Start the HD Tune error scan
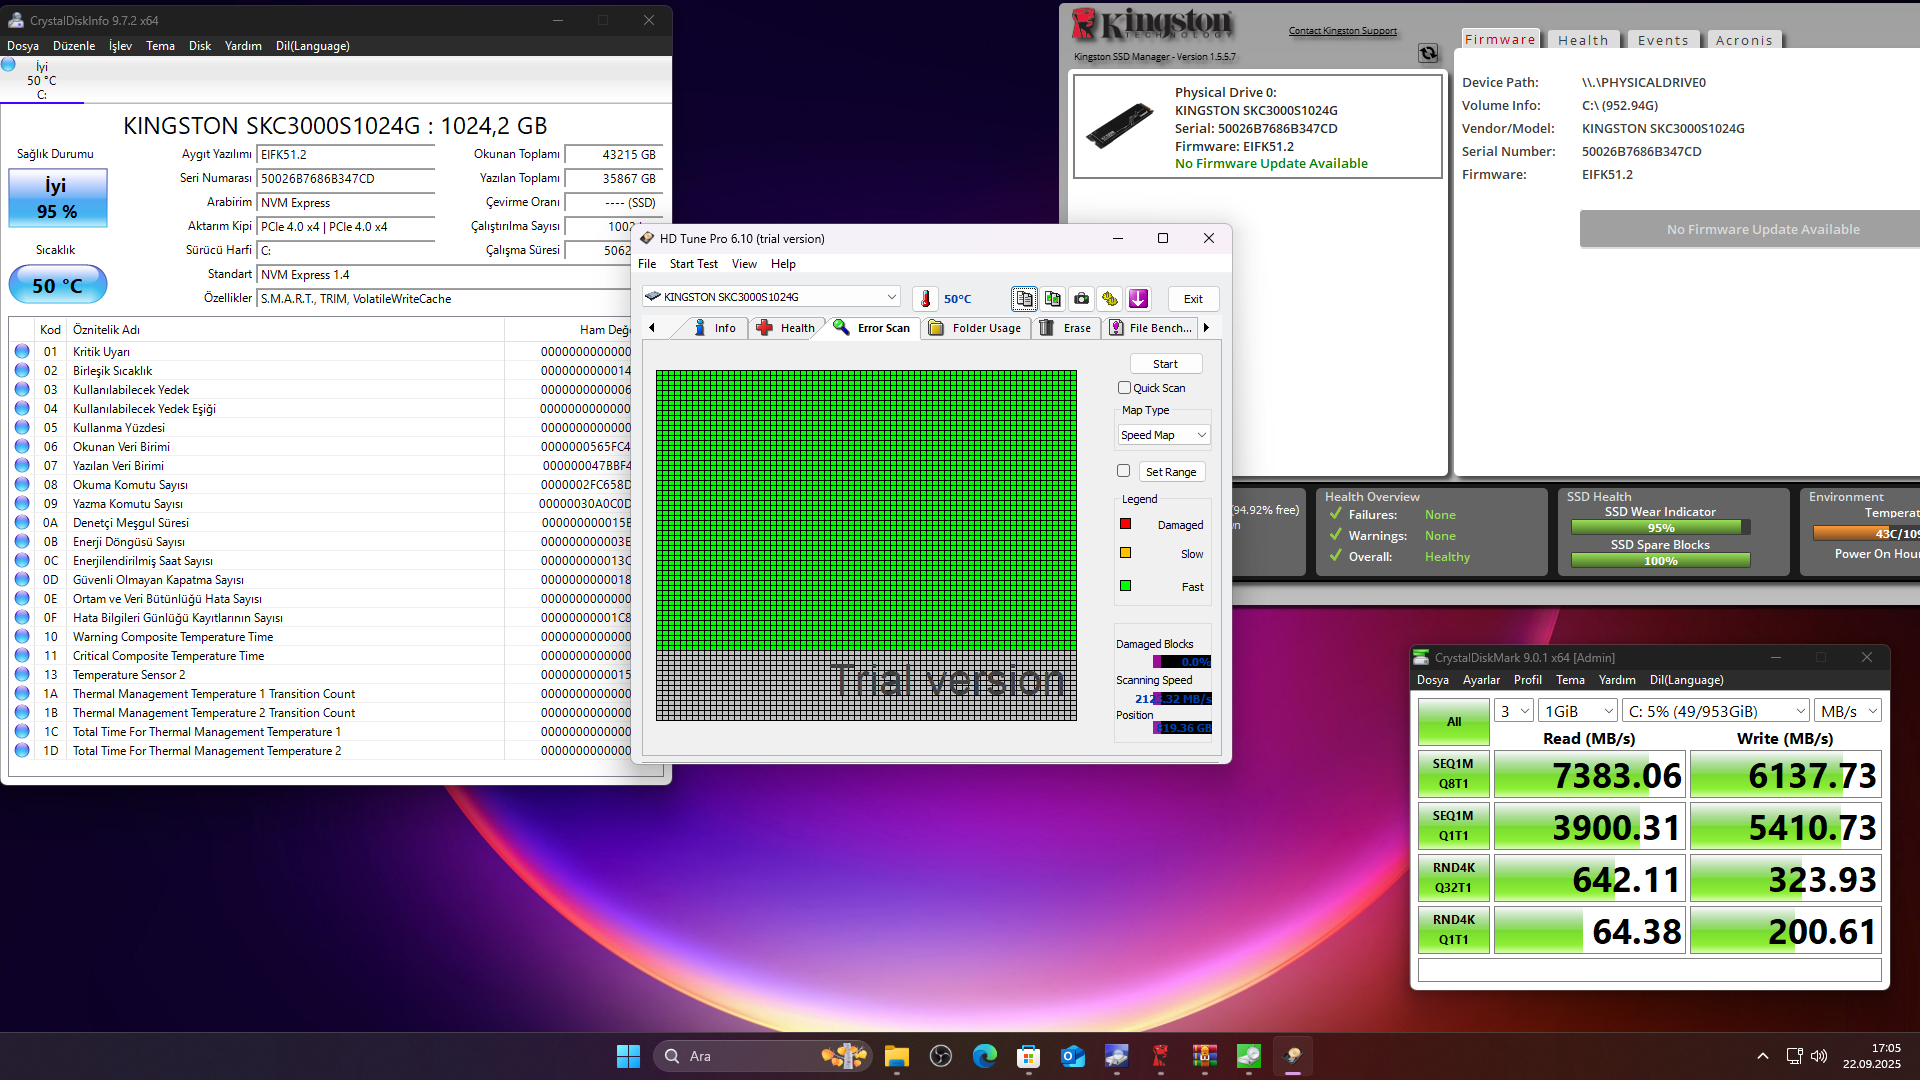This screenshot has height=1080, width=1920. click(x=1165, y=364)
